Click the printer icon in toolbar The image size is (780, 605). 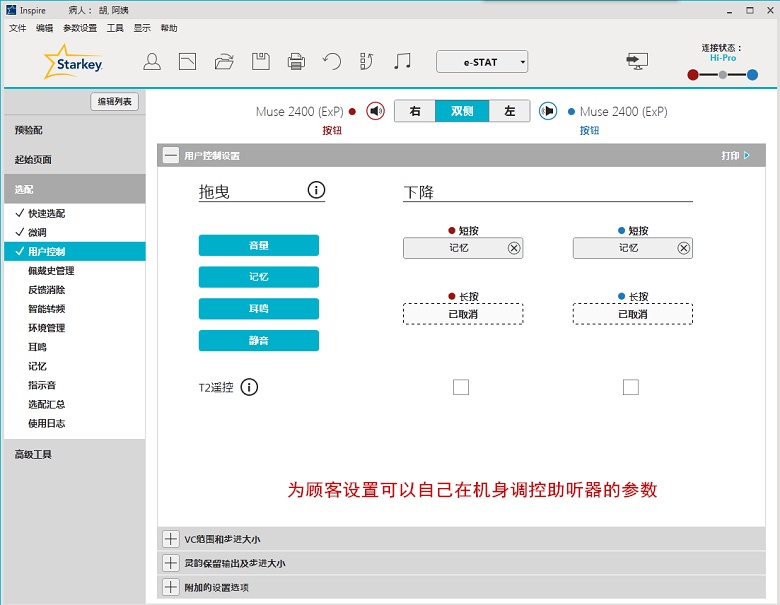point(296,62)
